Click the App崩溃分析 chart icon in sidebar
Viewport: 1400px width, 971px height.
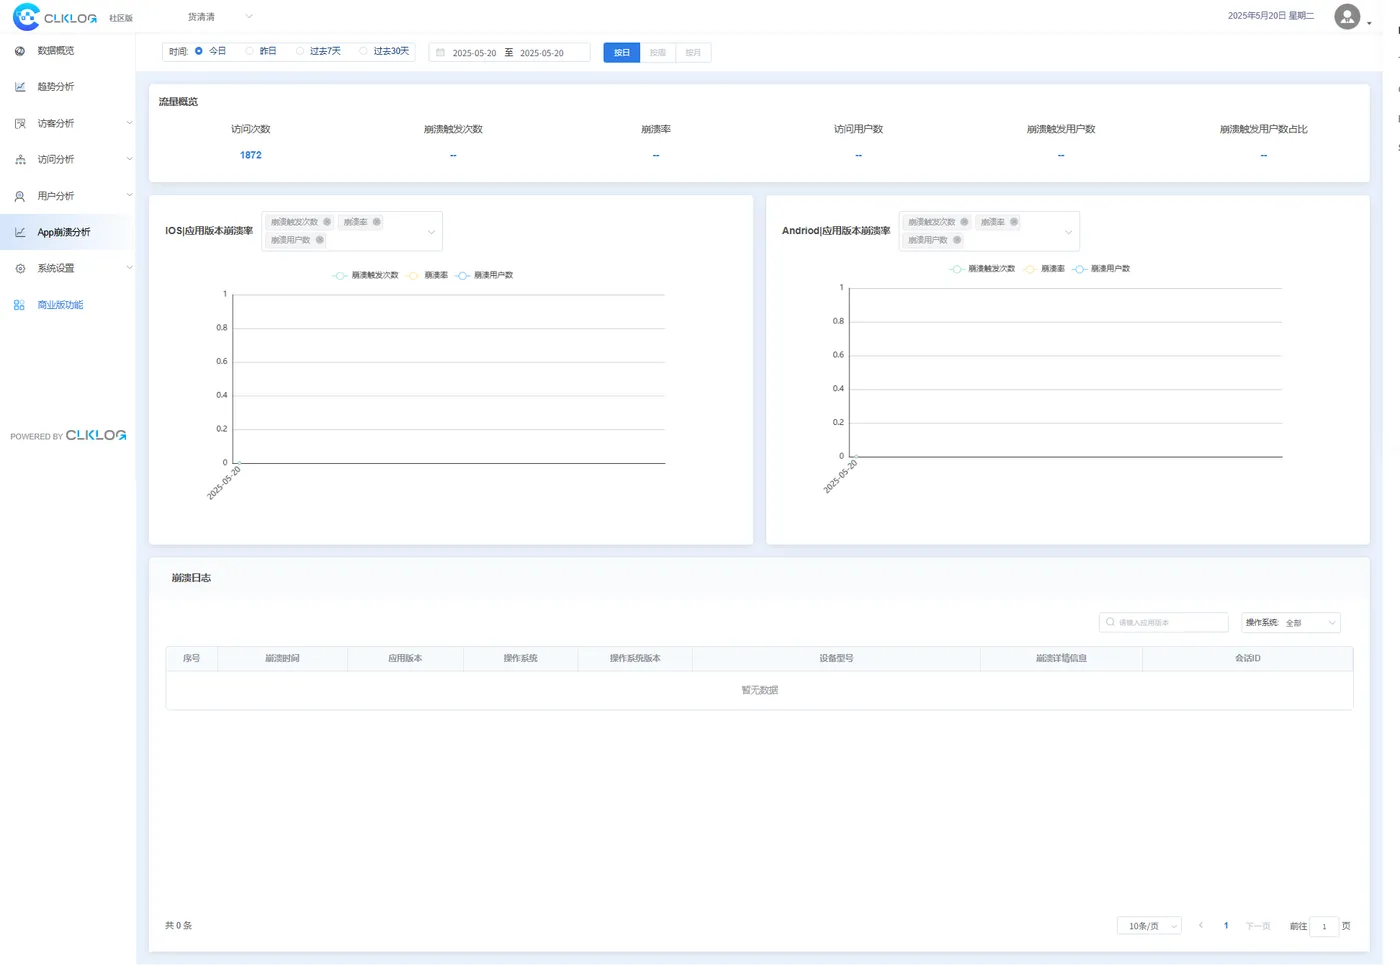point(20,232)
